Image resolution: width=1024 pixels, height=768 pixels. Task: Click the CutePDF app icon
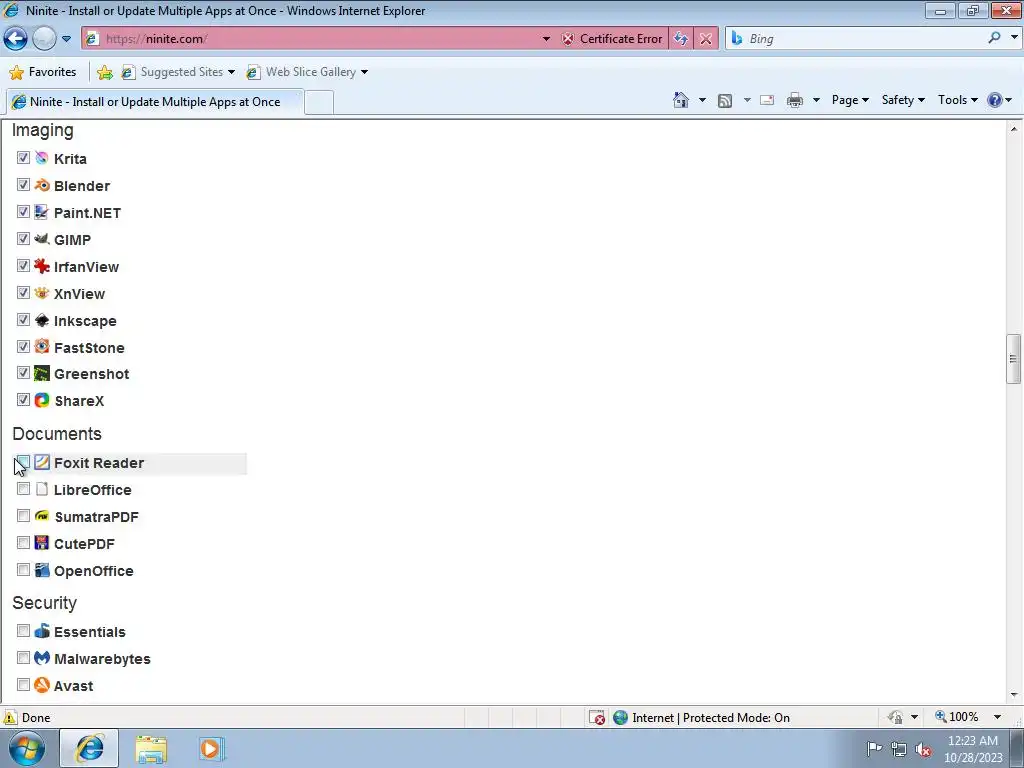(x=42, y=543)
